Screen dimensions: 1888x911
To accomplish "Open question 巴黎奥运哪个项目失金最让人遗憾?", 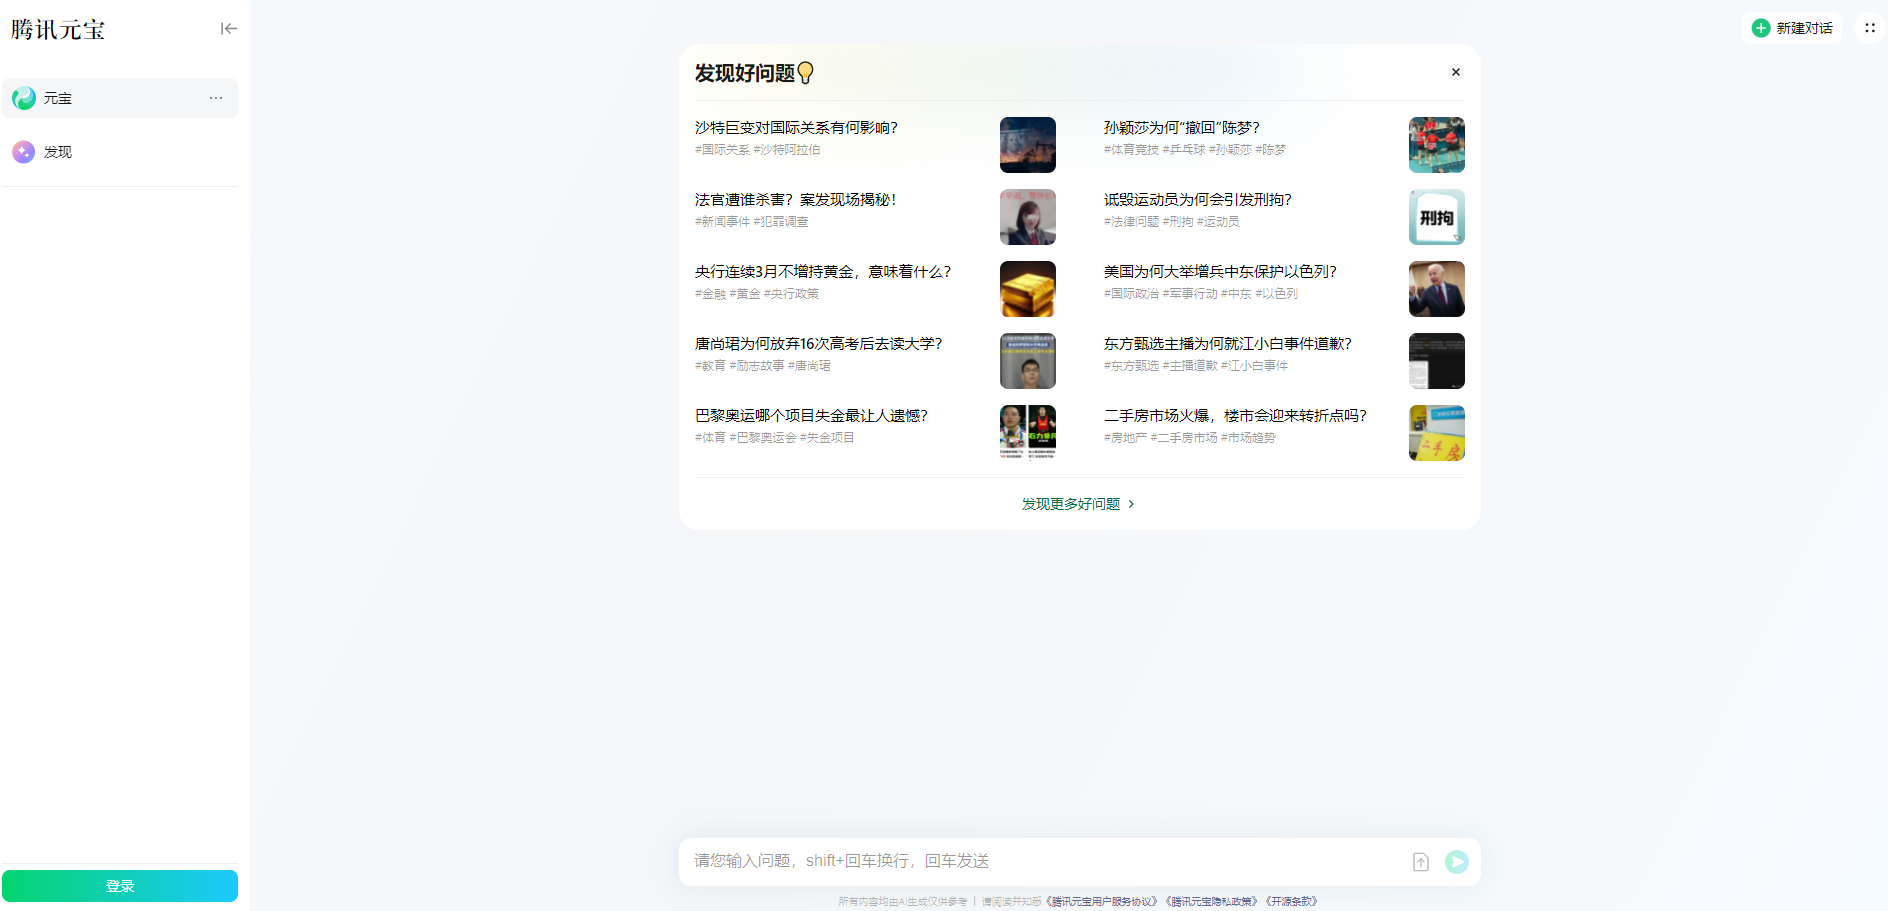I will 811,416.
